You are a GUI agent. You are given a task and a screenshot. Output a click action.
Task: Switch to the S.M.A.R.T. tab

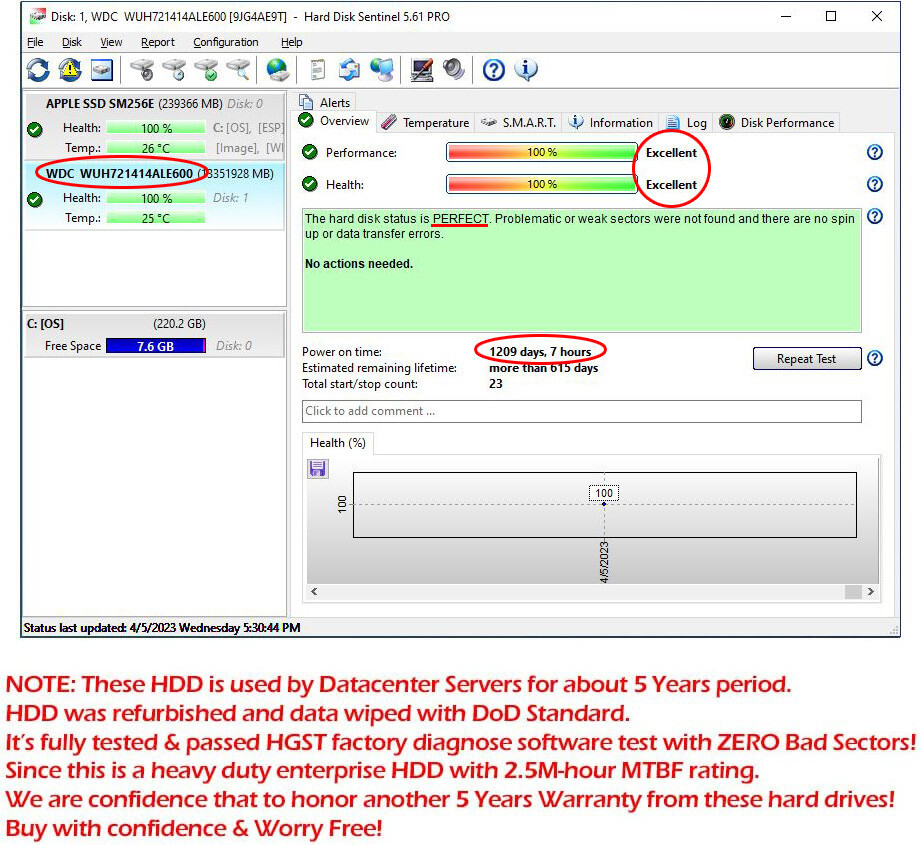[519, 122]
